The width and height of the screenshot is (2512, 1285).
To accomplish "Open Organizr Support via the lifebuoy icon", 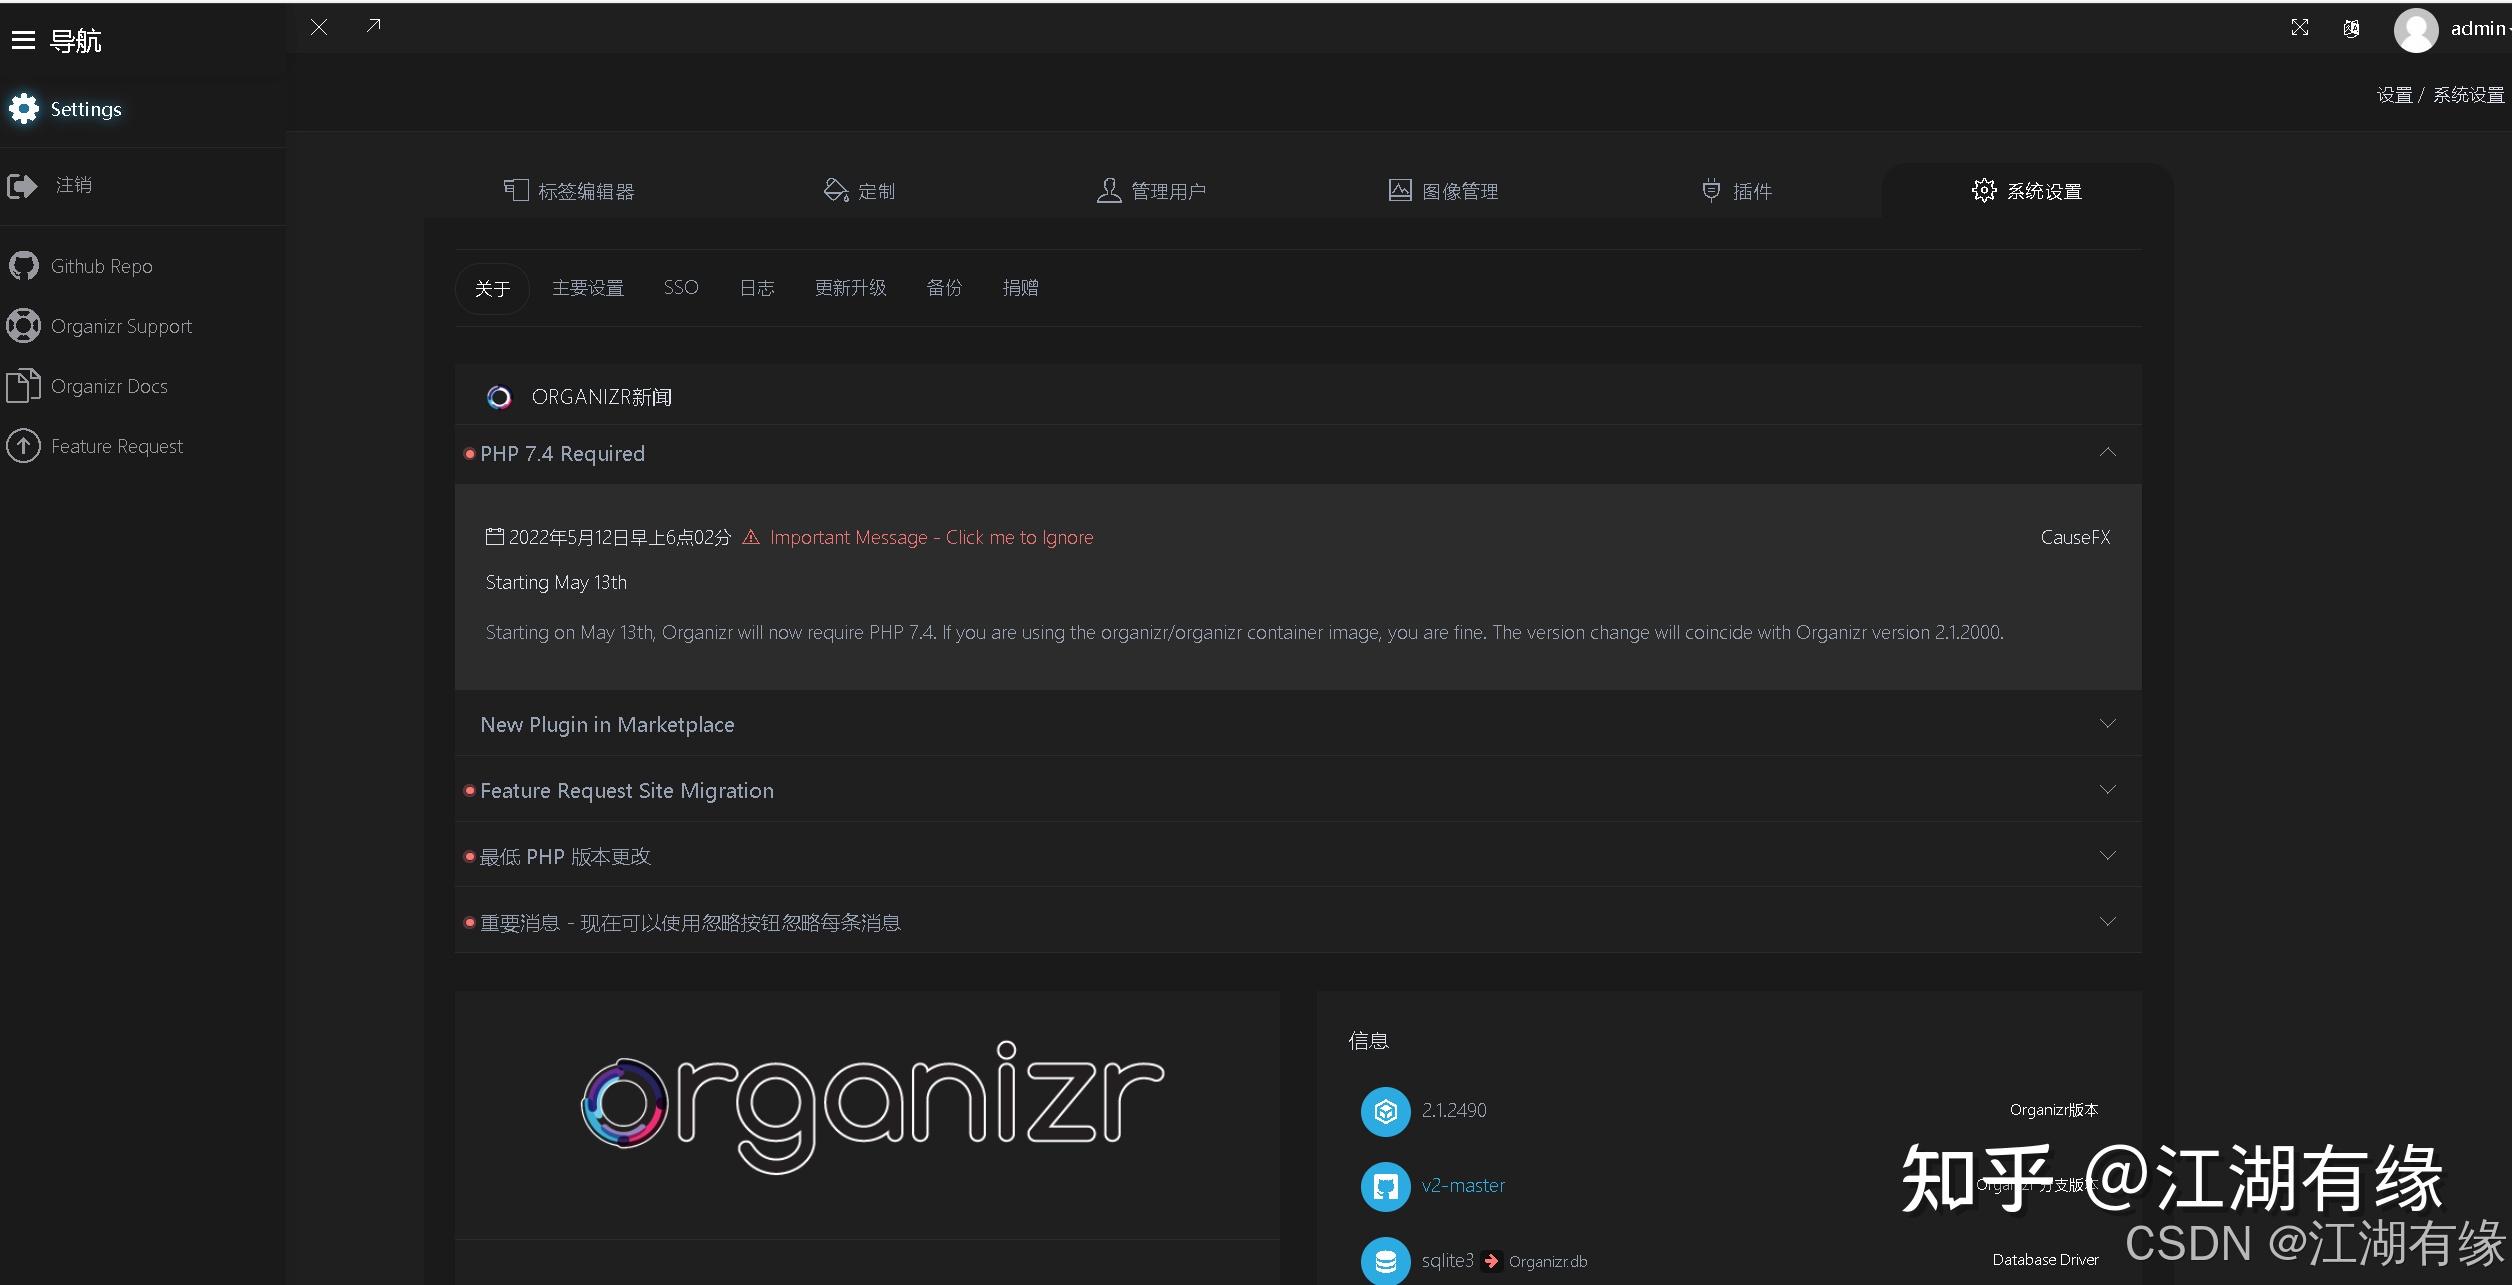I will pos(23,325).
